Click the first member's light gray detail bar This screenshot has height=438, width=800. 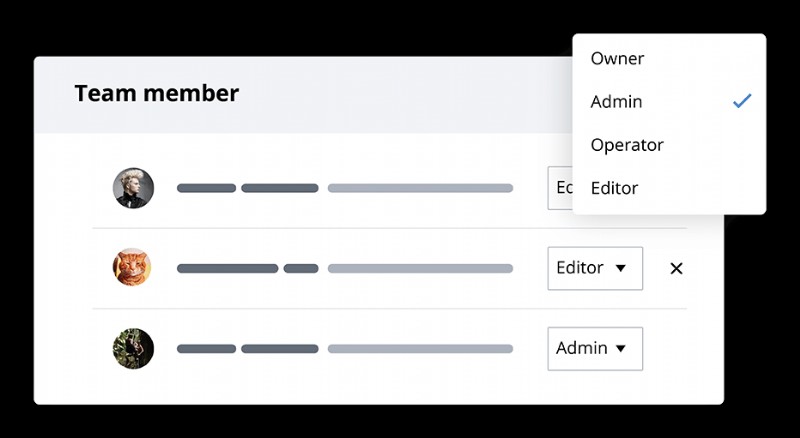pyautogui.click(x=420, y=188)
